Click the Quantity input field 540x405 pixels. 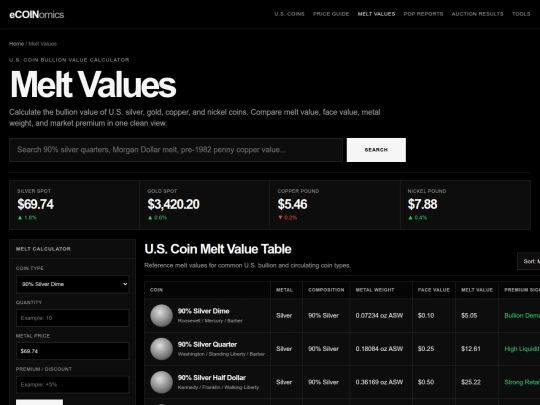72,318
